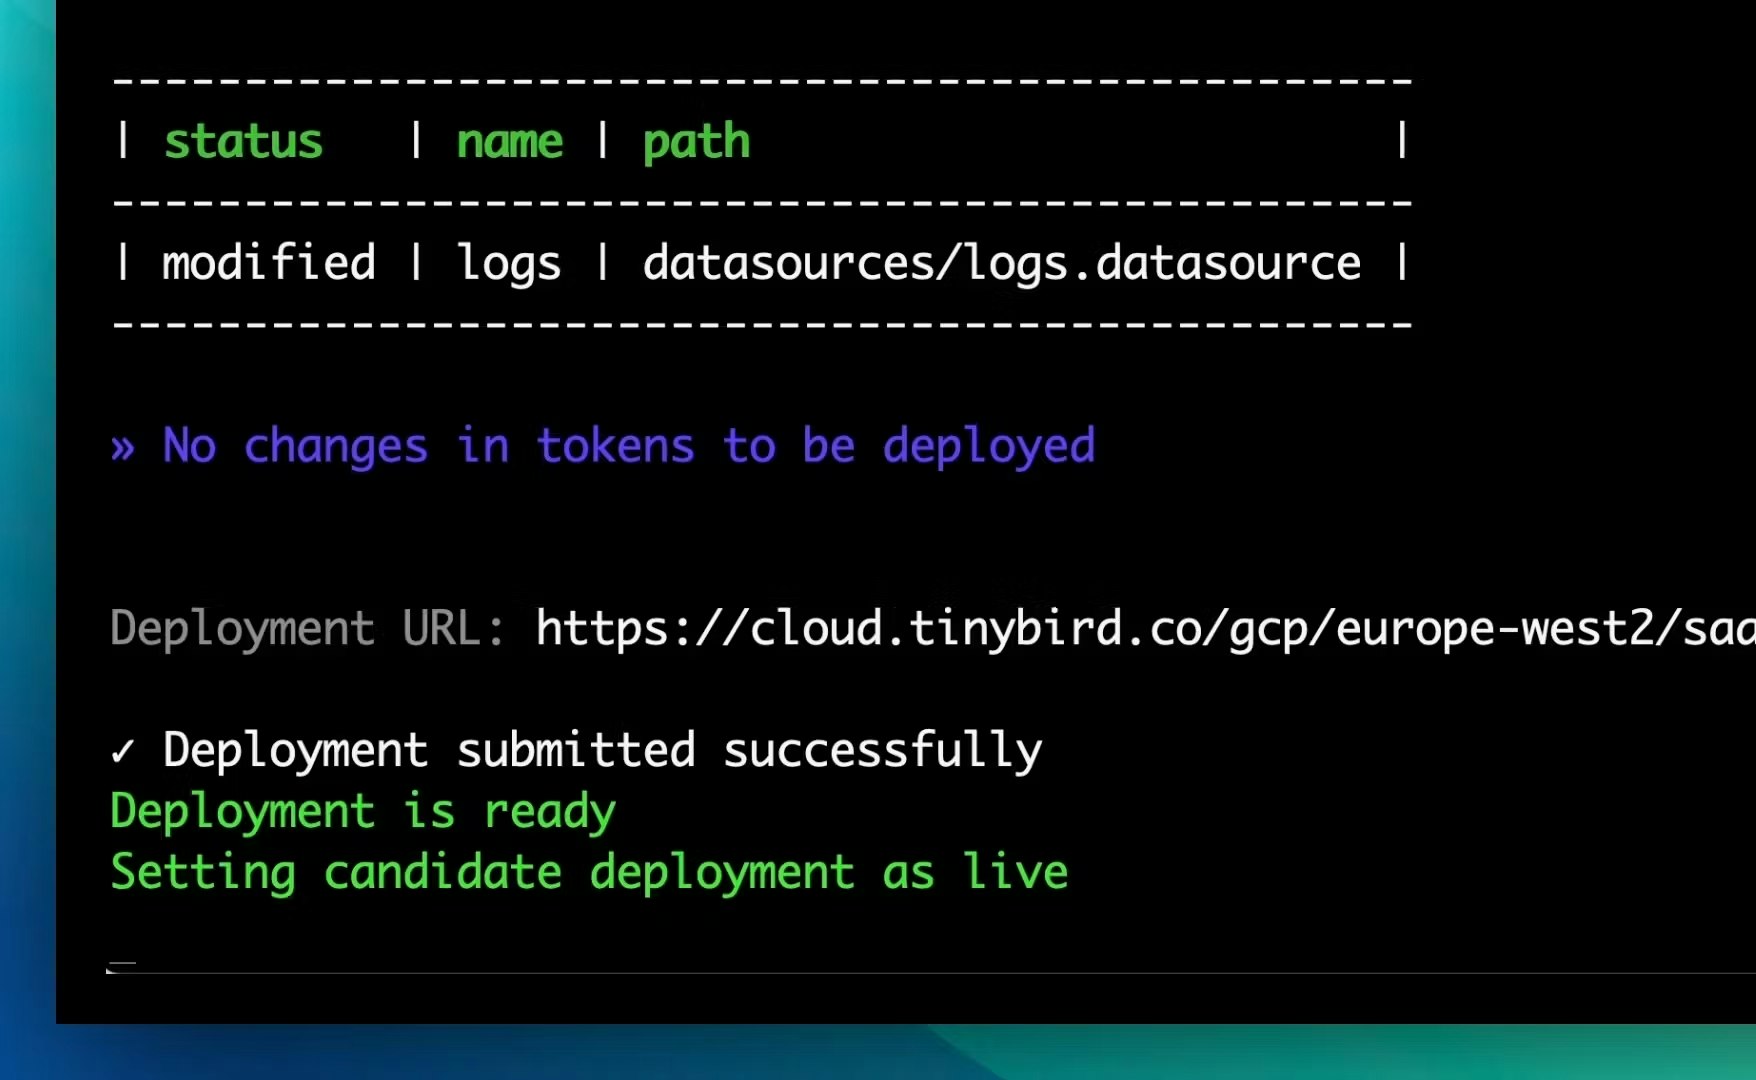
Task: Click the 'Deployment URL:' label
Action: point(308,629)
